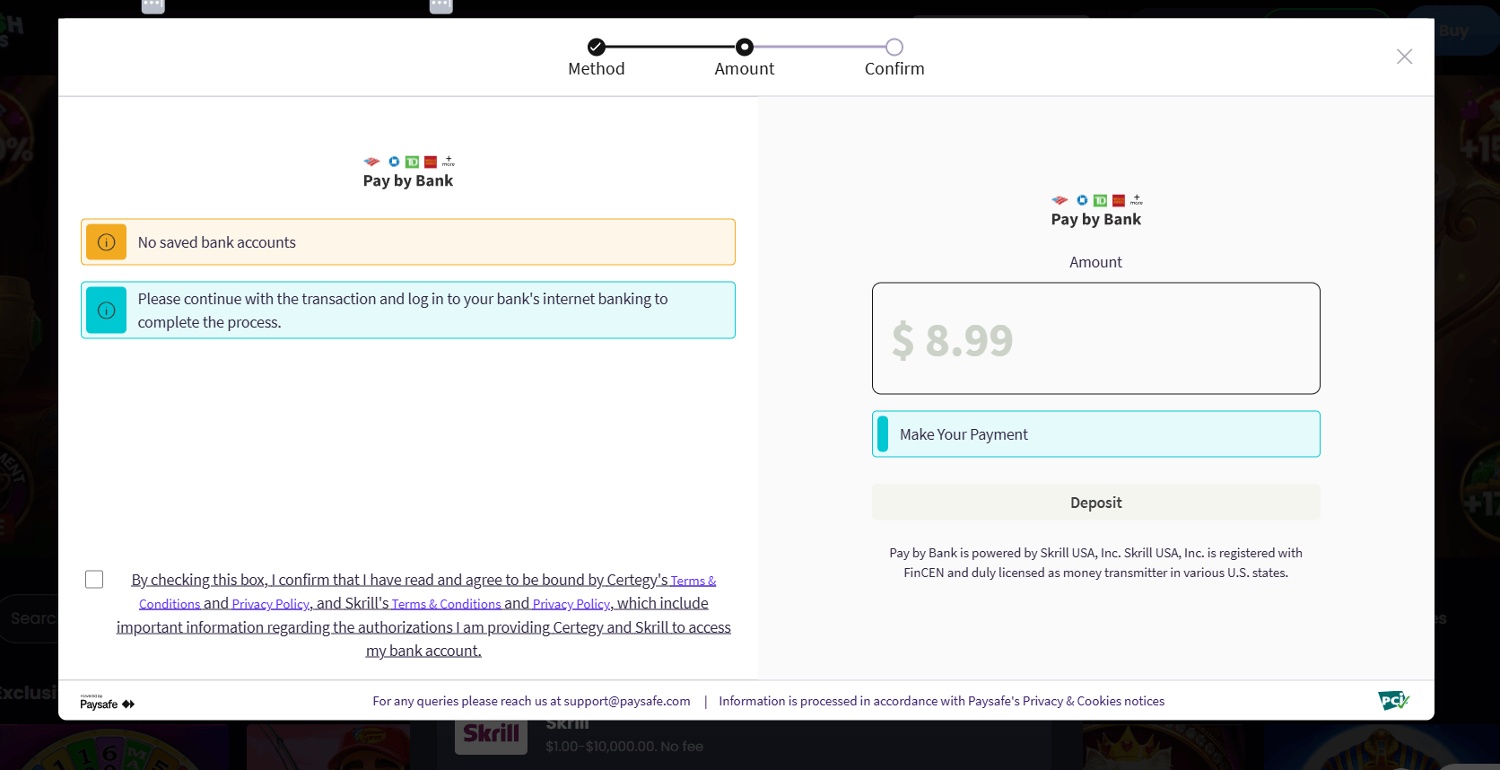Open Certegy's Terms & Conditions link
This screenshot has height=770, width=1500.
(692, 581)
